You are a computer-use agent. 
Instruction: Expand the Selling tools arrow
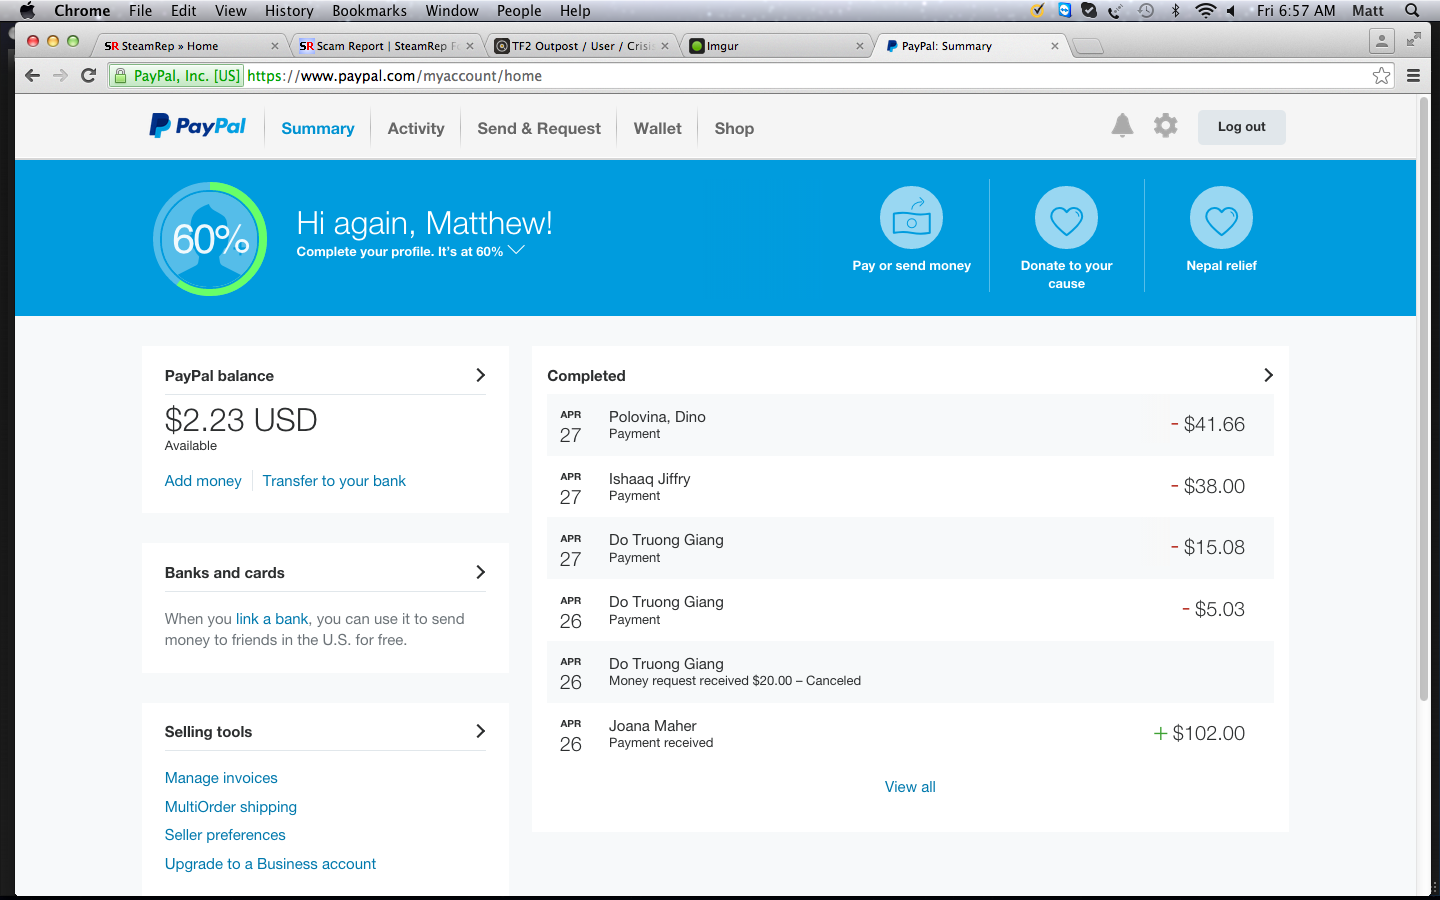tap(480, 731)
